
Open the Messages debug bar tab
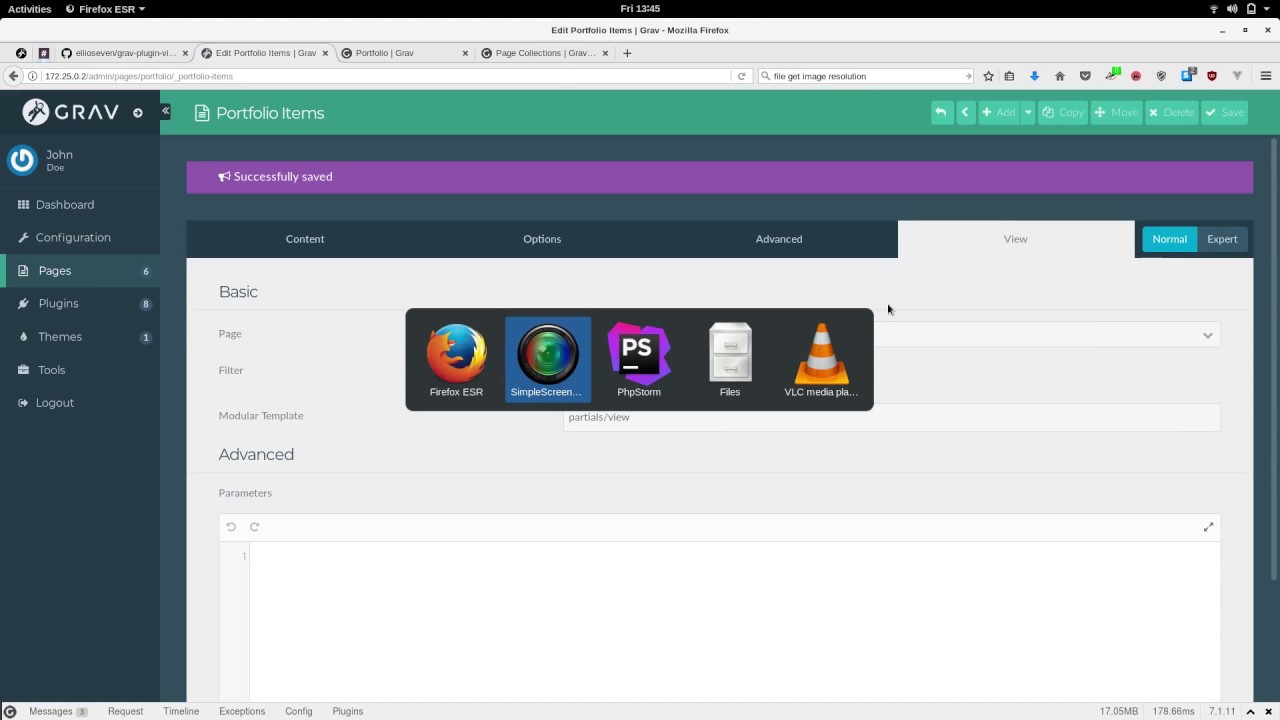point(58,711)
